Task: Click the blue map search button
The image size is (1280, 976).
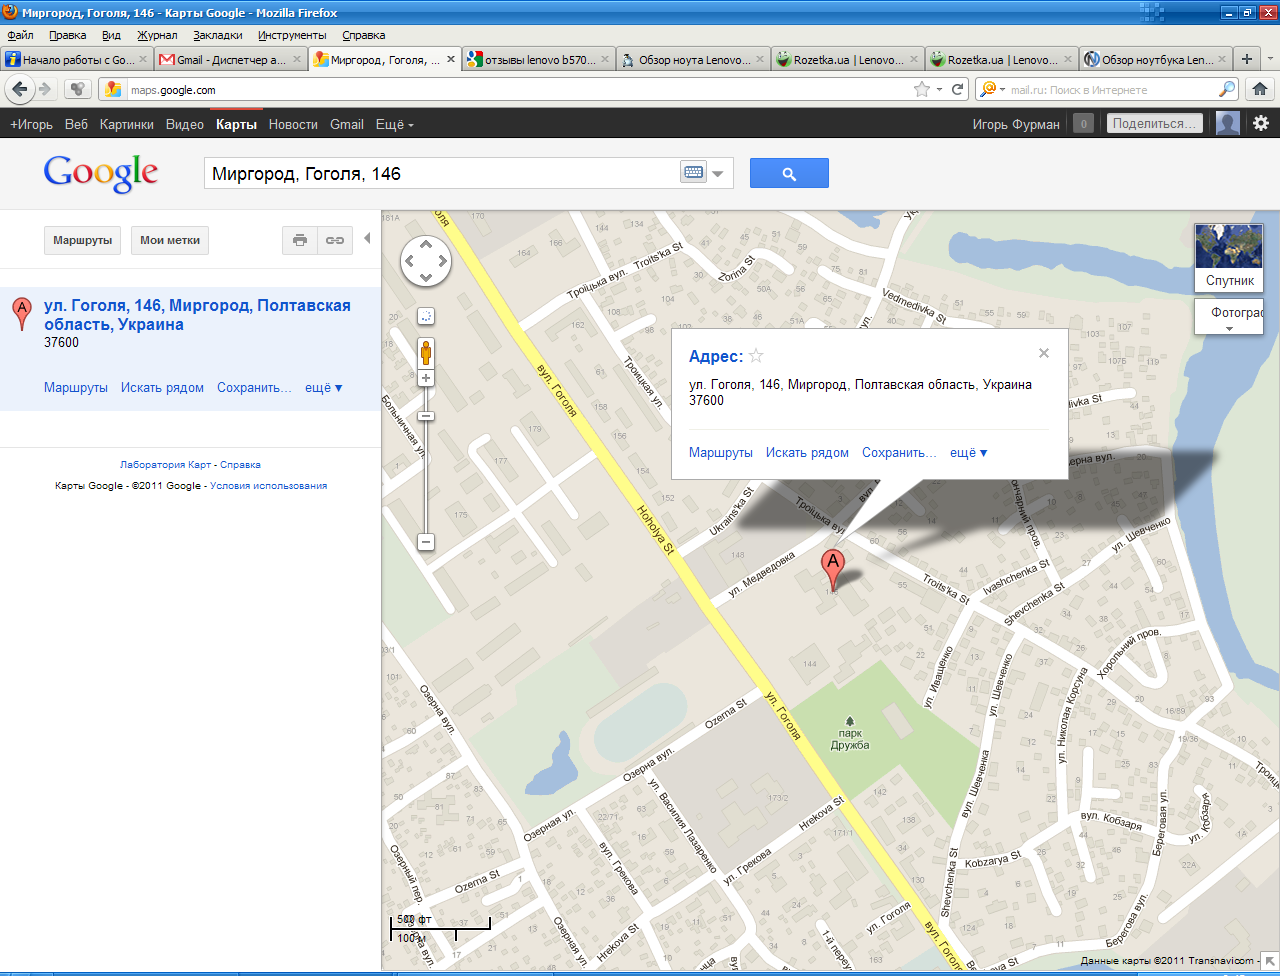Action: (x=789, y=173)
